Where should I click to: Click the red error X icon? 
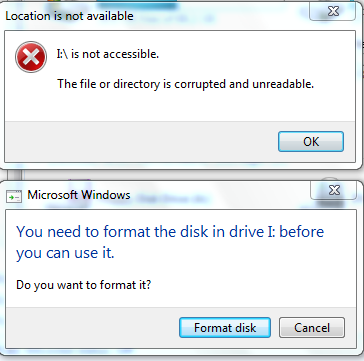coord(31,57)
